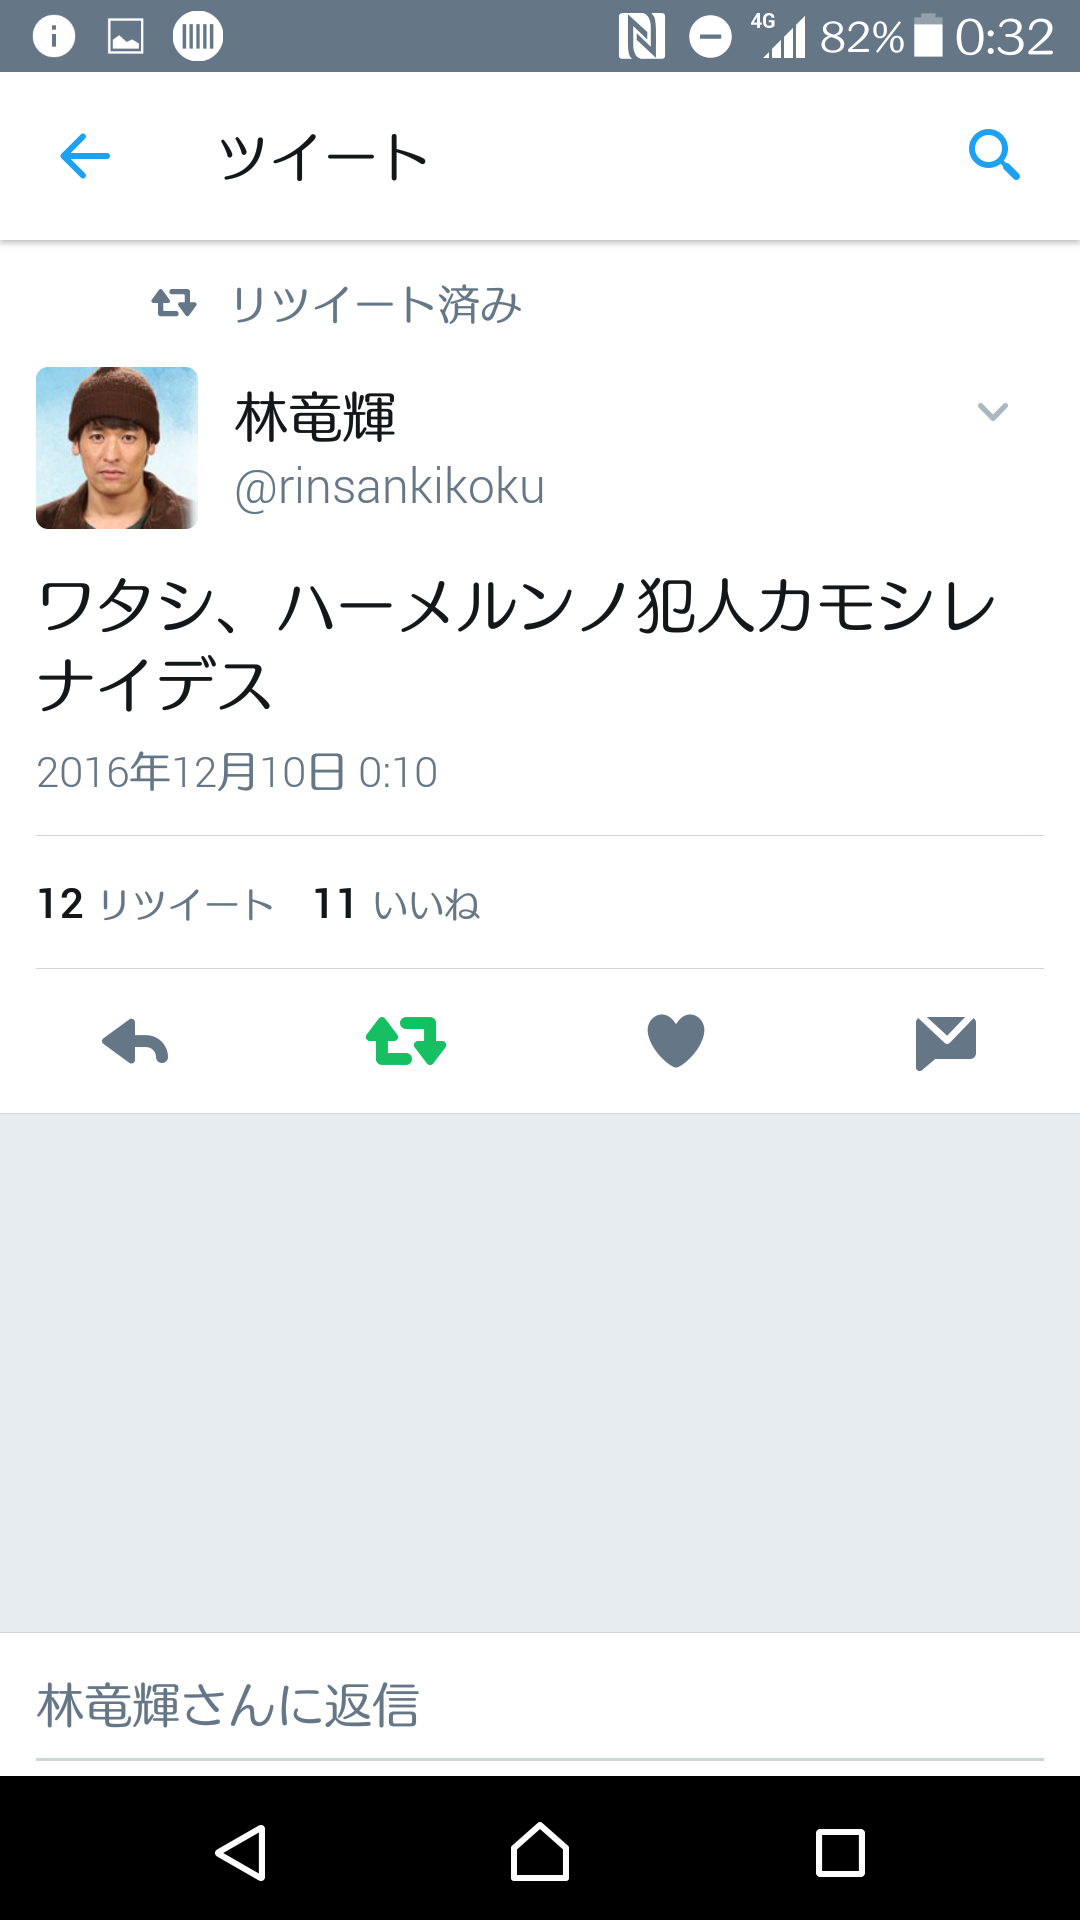
Task: View the 12 リツイート list
Action: pos(156,904)
